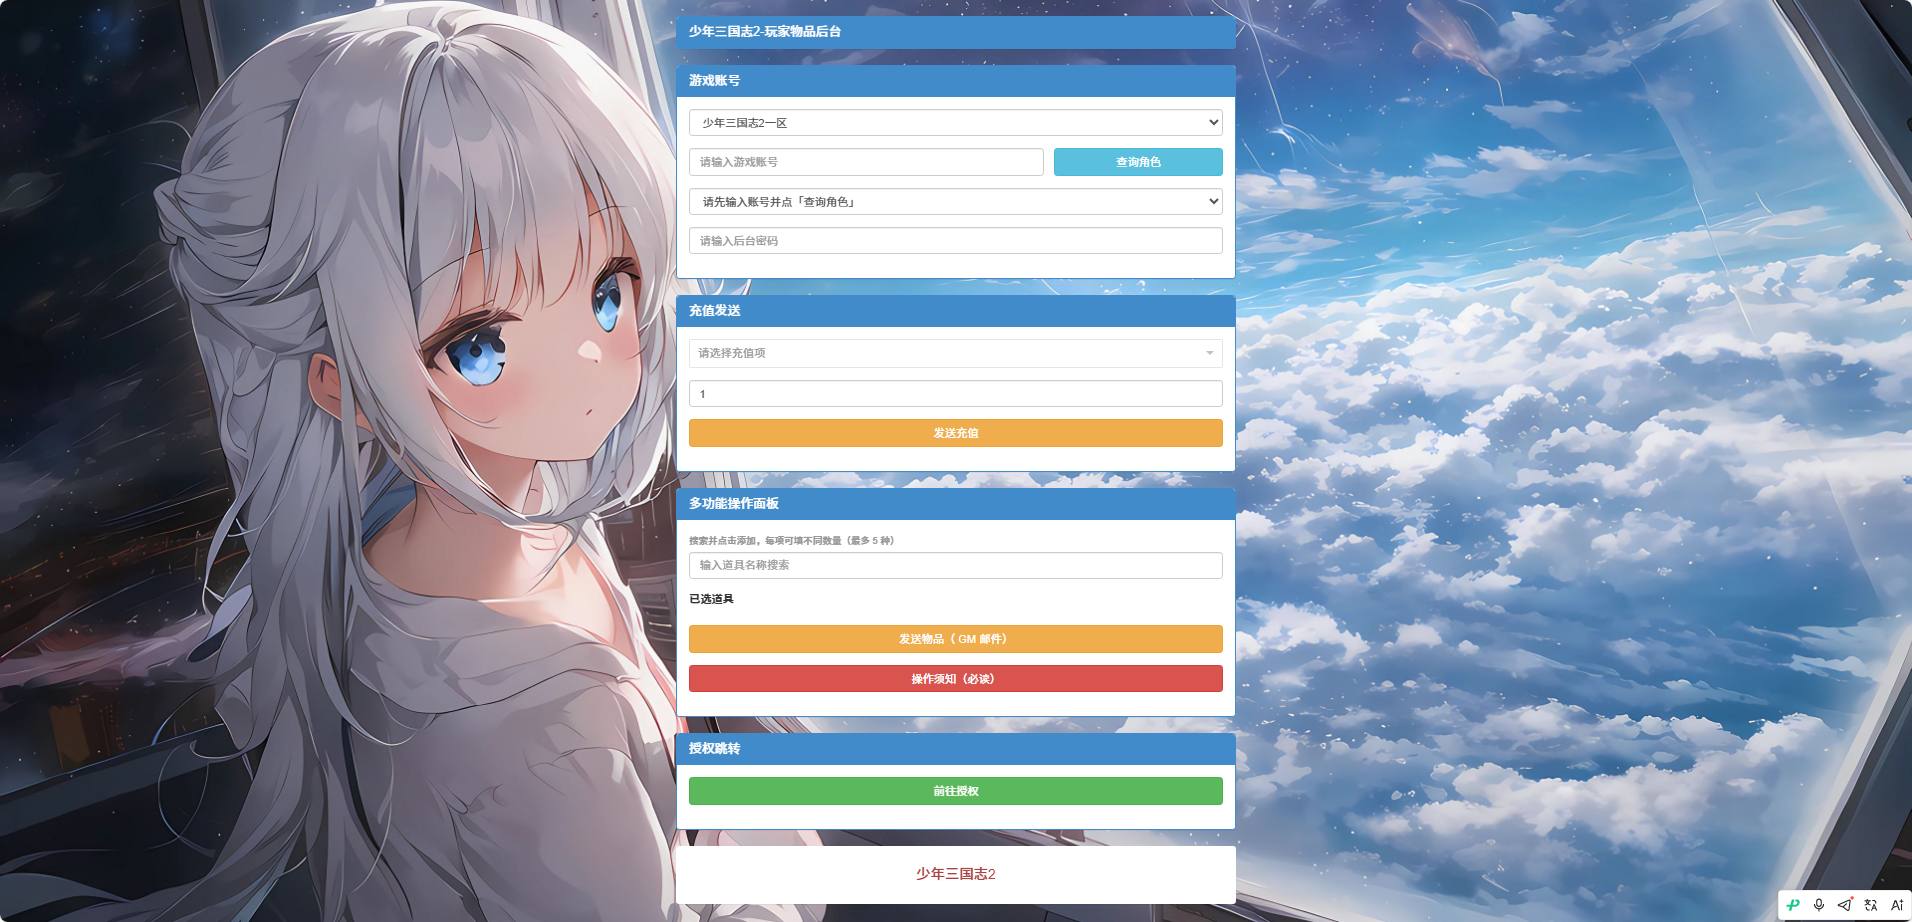Open the red 操作须知（必读）notice button
The image size is (1912, 922).
(x=955, y=679)
